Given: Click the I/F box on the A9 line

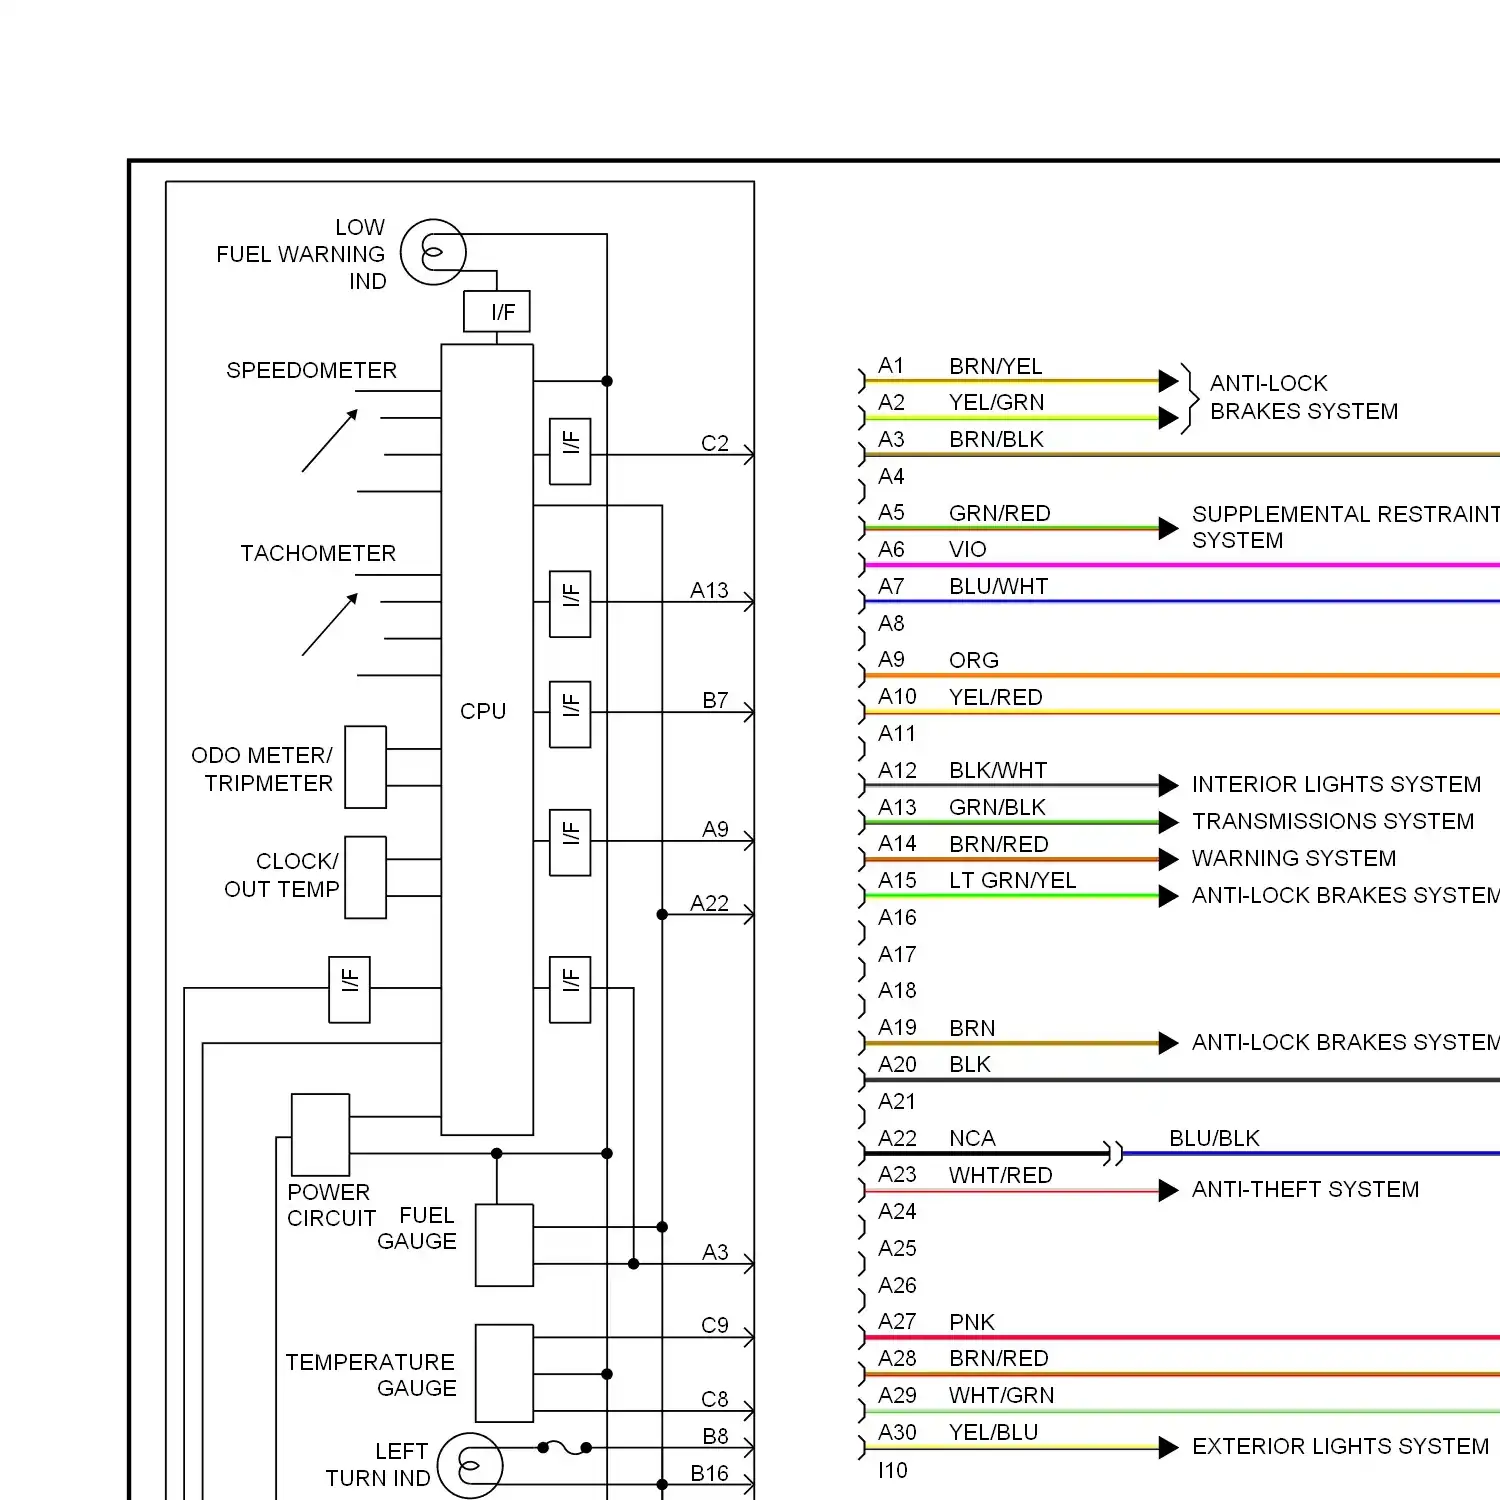Looking at the screenshot, I should [x=570, y=842].
